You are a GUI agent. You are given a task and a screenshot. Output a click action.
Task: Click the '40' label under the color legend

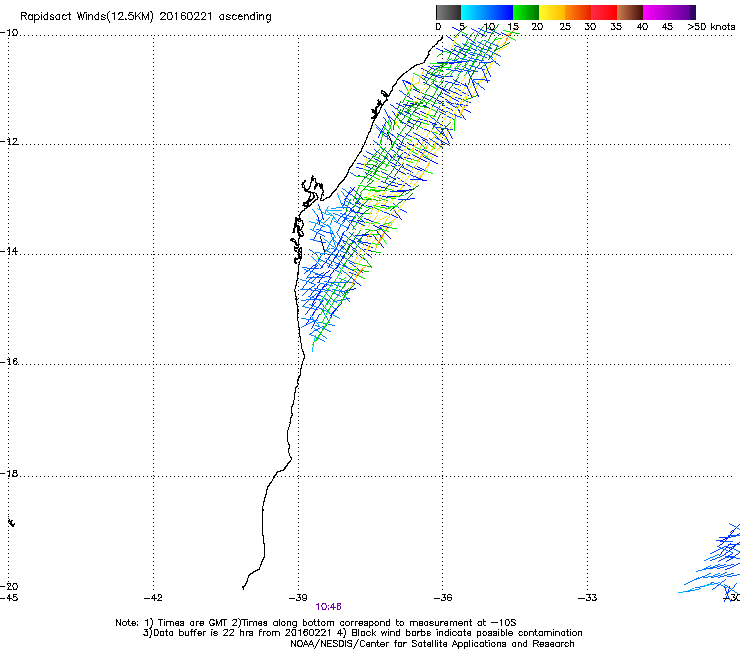pos(642,27)
